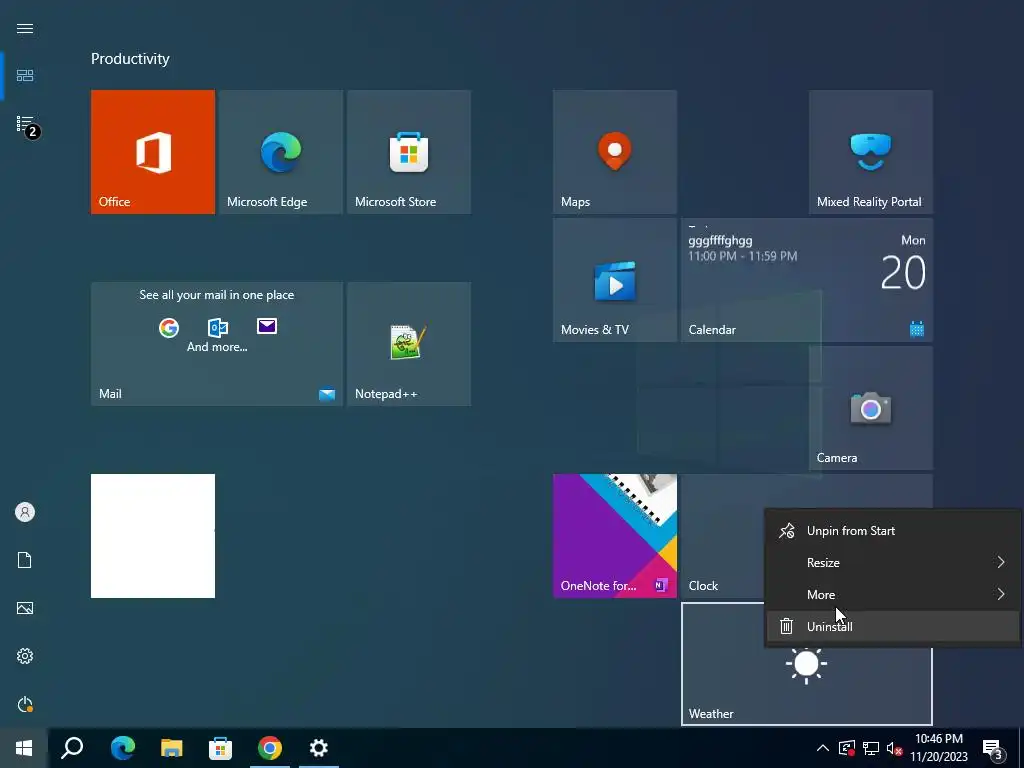Image resolution: width=1024 pixels, height=768 pixels.
Task: Click the Power button in Start
Action: [25, 704]
